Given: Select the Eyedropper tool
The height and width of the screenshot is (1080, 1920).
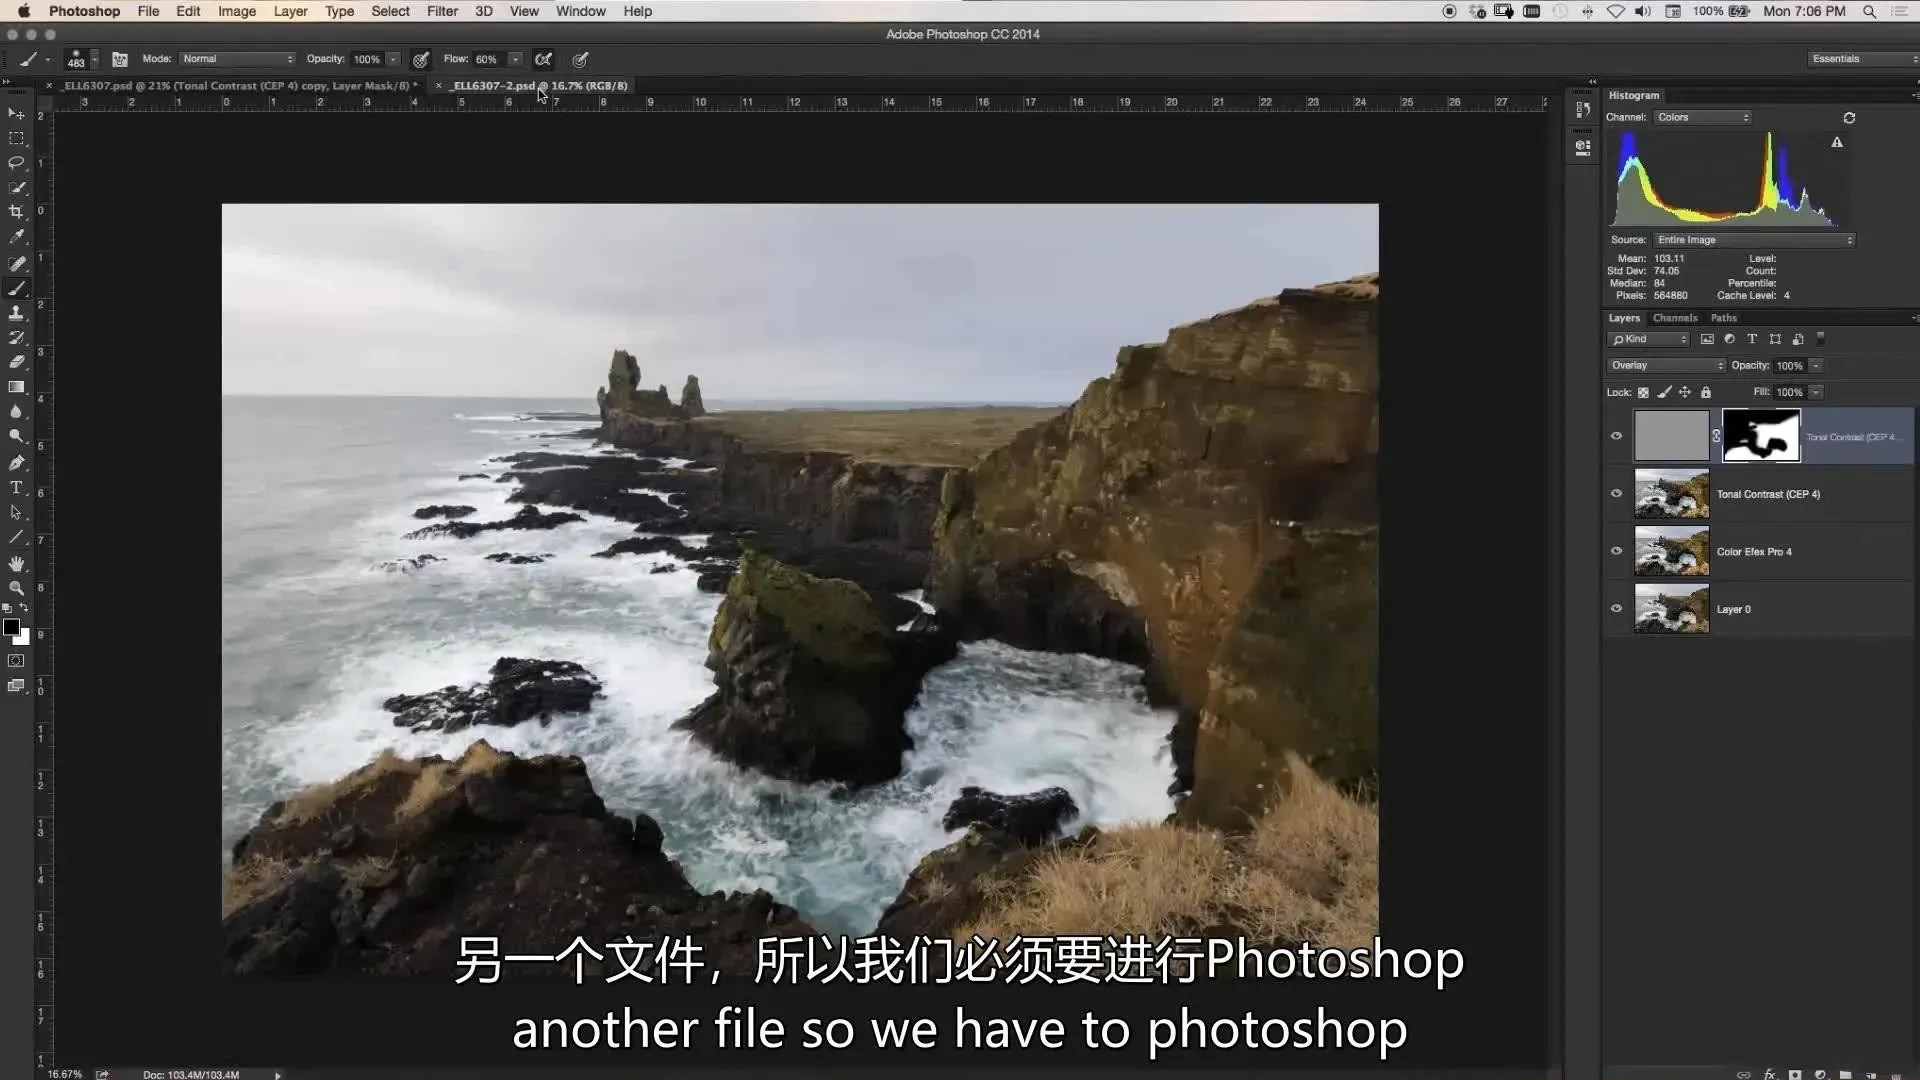Looking at the screenshot, I should pyautogui.click(x=16, y=237).
